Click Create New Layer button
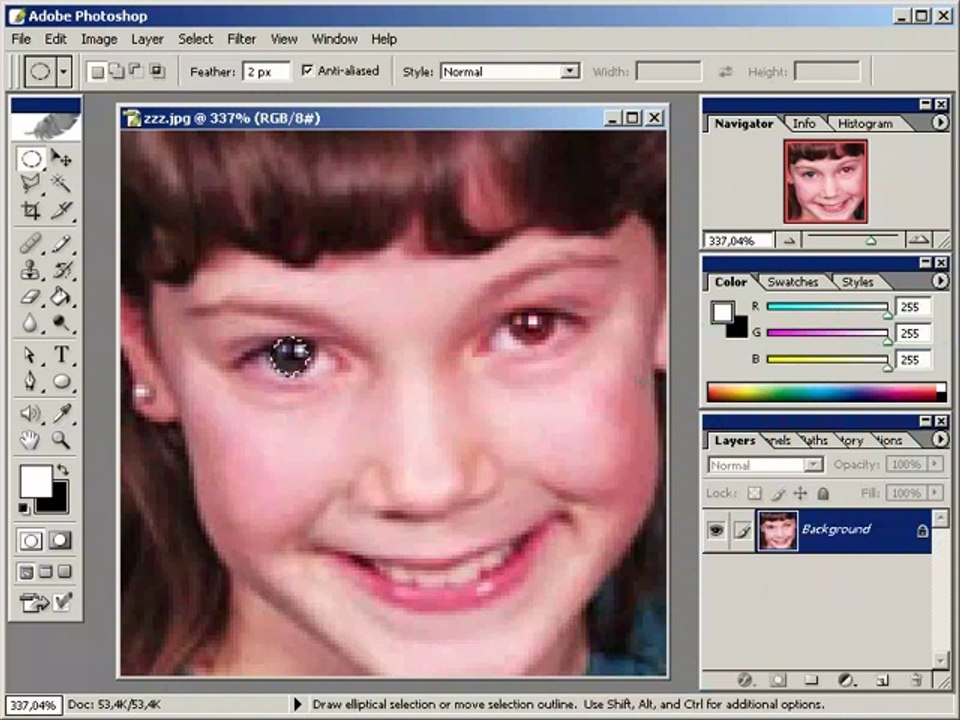The width and height of the screenshot is (960, 720). click(x=882, y=680)
